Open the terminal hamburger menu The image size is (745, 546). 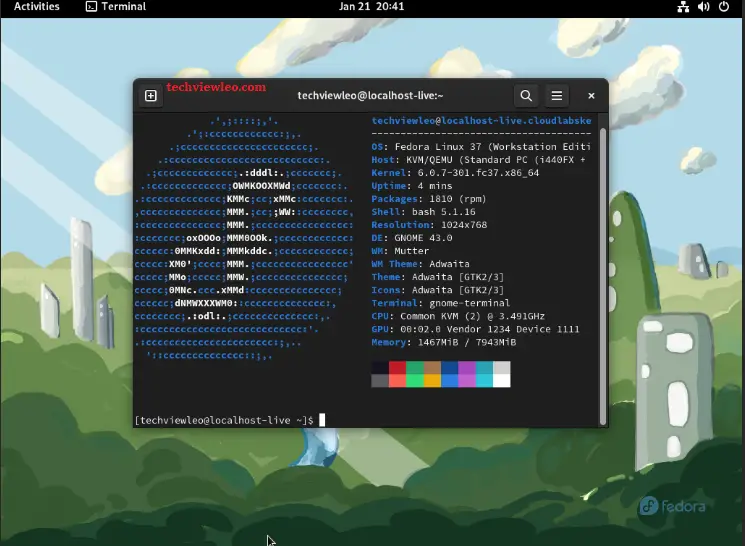pos(557,96)
